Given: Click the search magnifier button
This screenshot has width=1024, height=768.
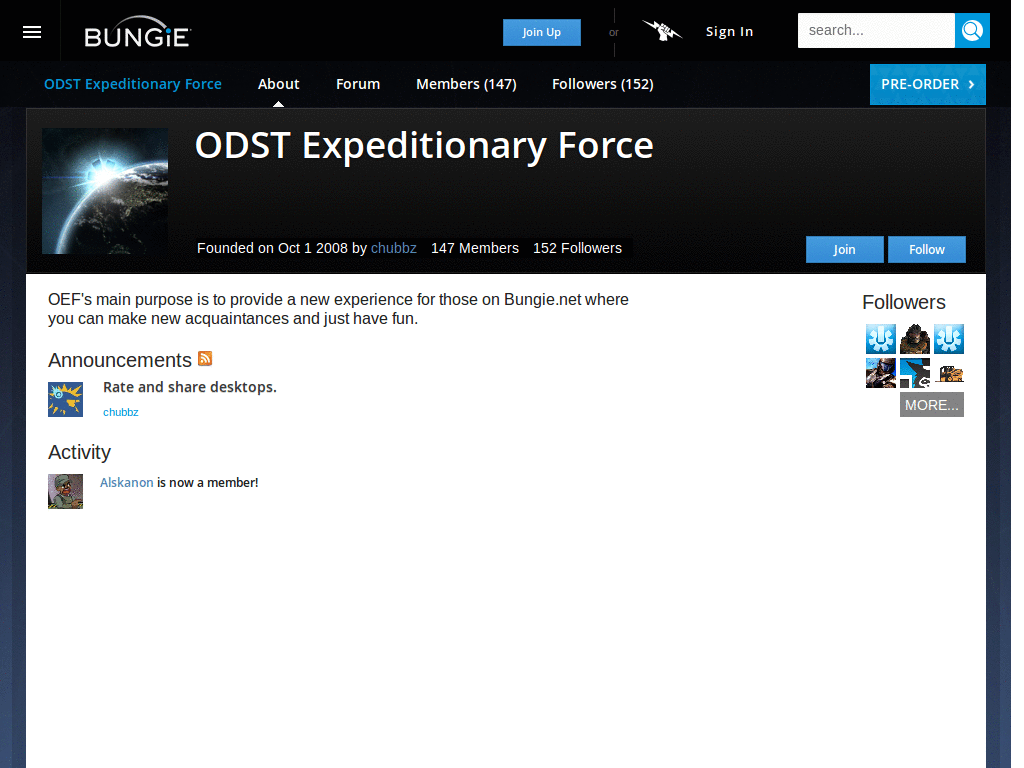Looking at the screenshot, I should pos(972,30).
